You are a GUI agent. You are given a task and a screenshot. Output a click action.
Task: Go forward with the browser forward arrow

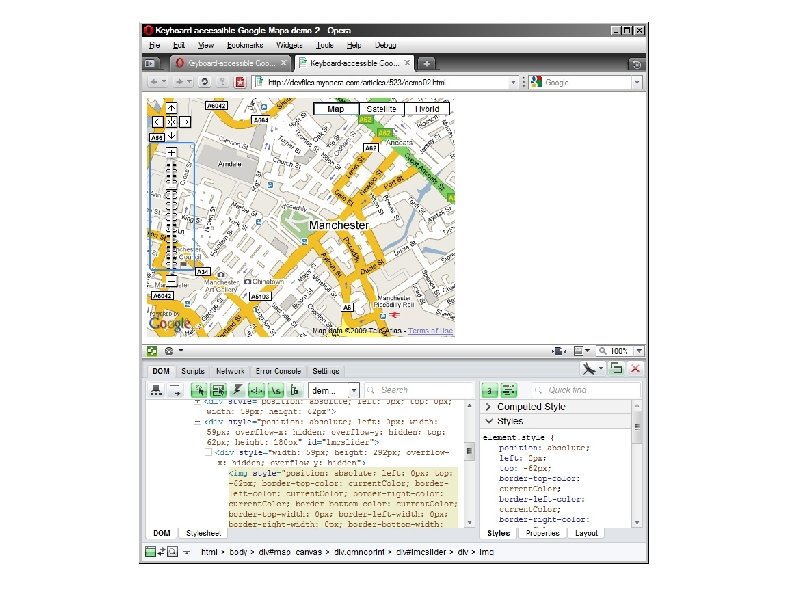click(x=179, y=82)
